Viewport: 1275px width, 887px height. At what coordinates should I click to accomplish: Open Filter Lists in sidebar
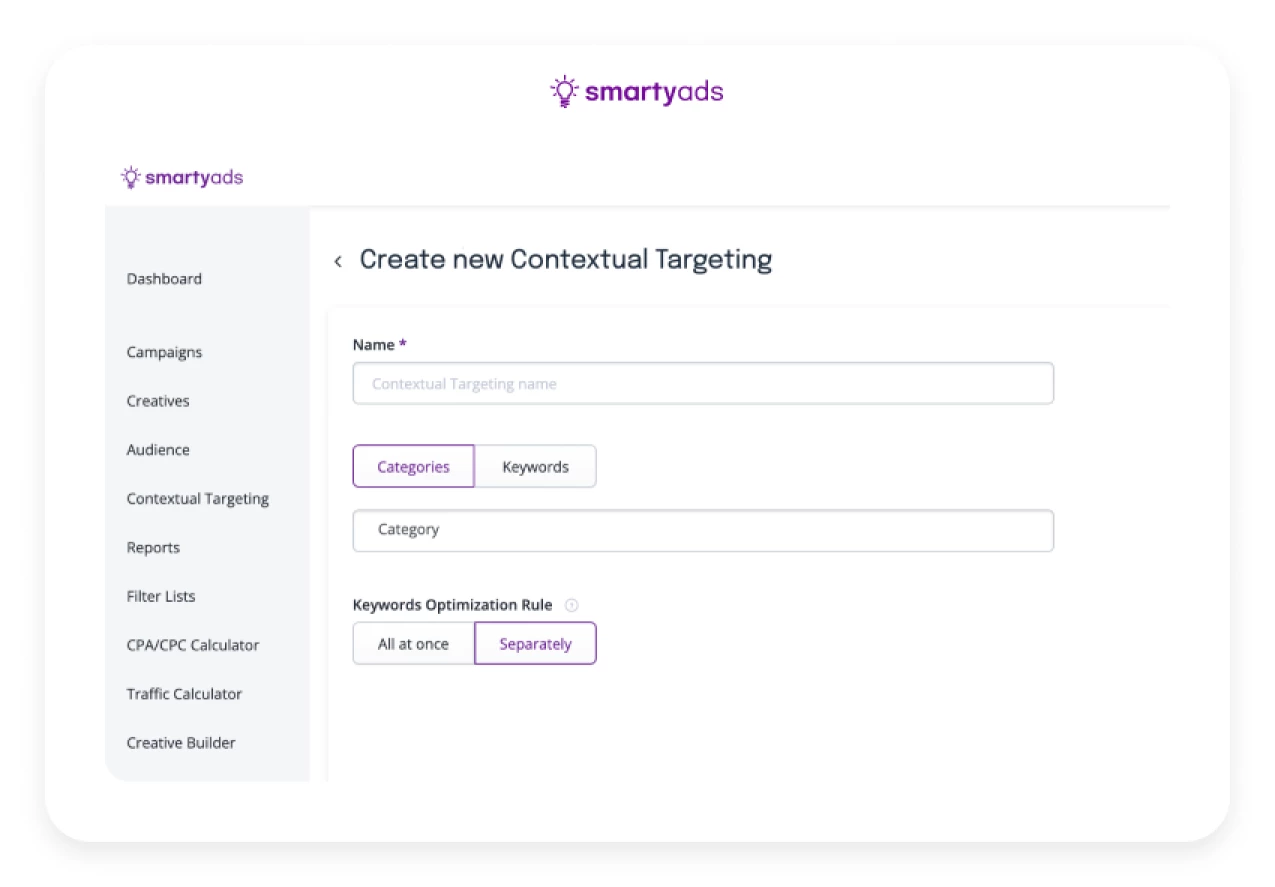pos(161,596)
